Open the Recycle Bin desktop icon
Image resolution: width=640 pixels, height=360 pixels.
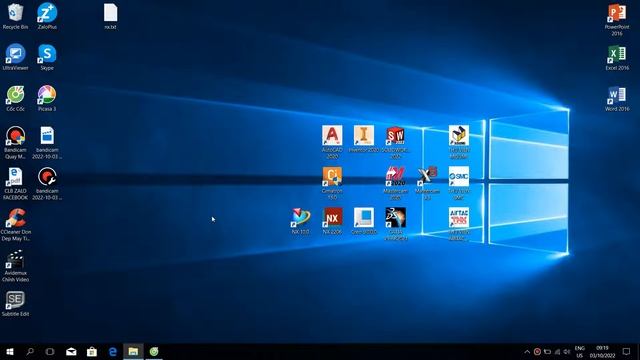tap(16, 16)
